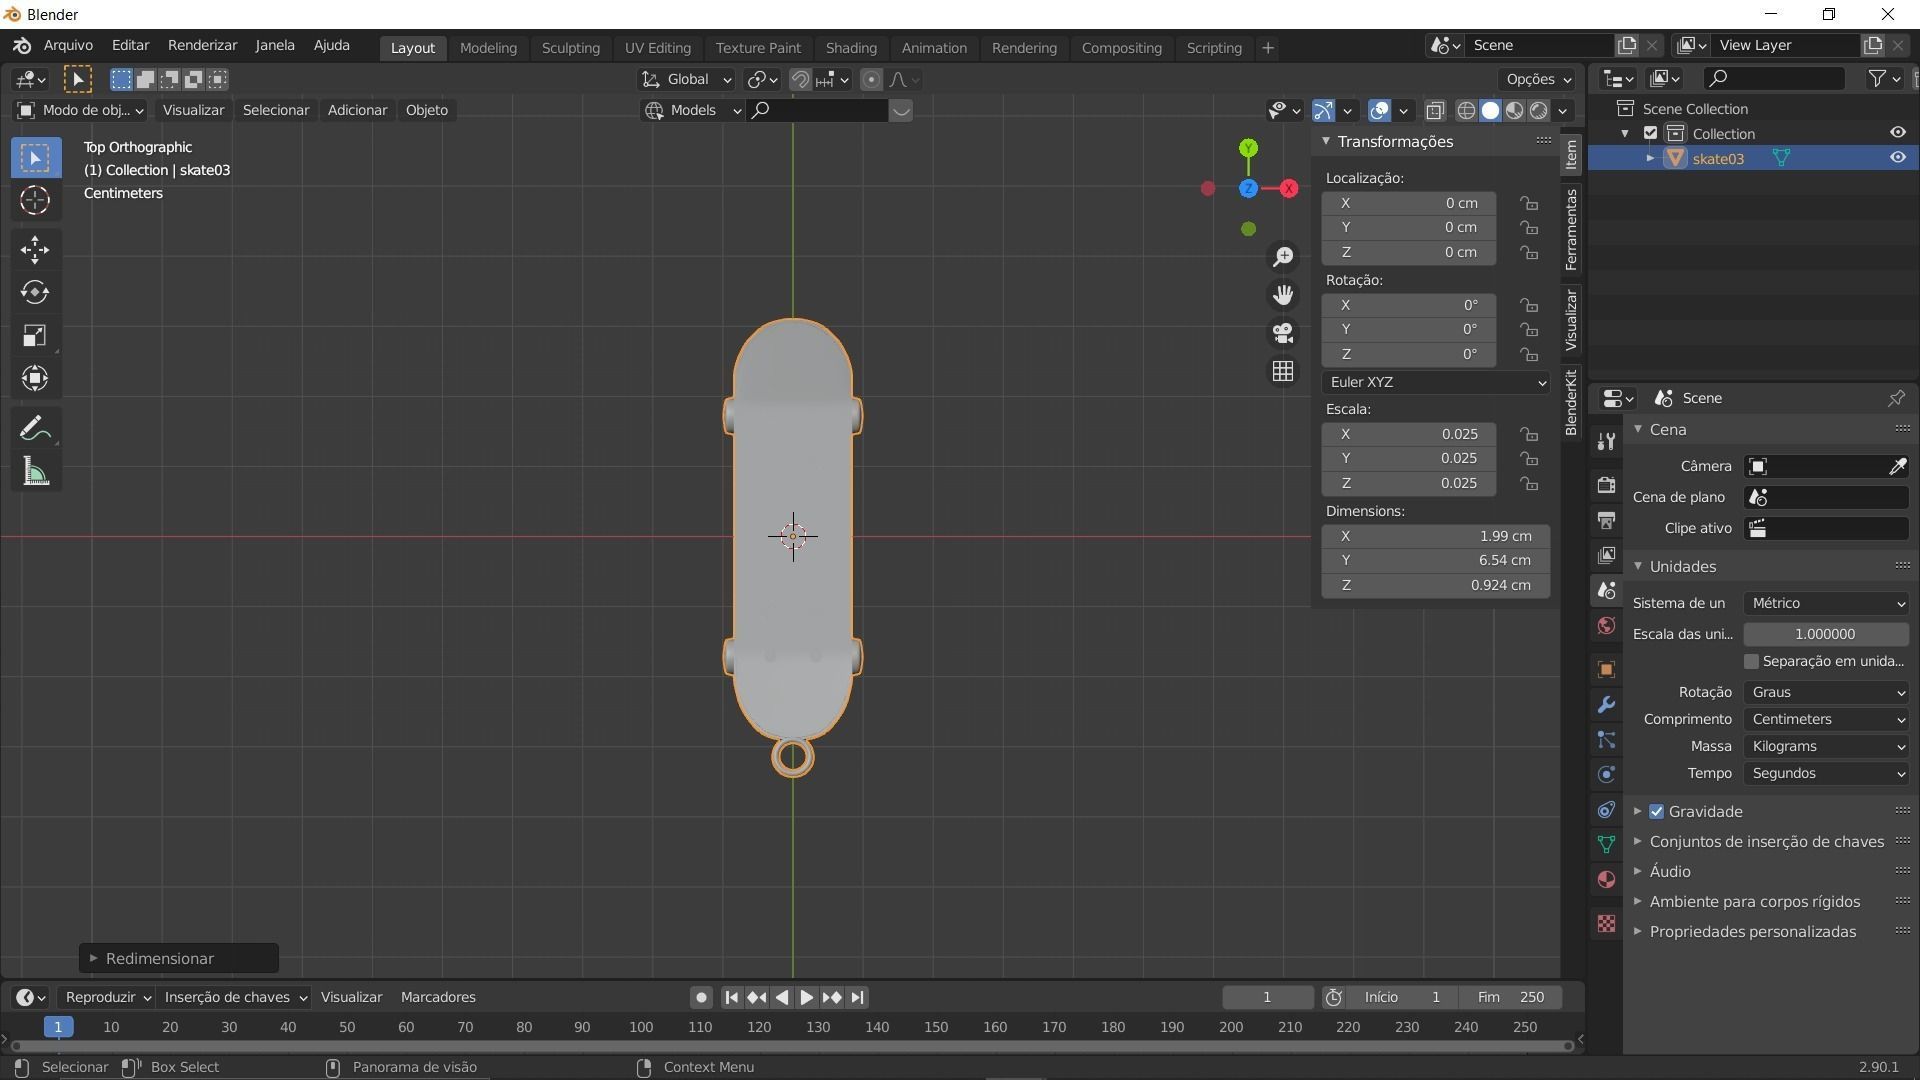Select the Scale tool
The image size is (1920, 1080).
pyautogui.click(x=35, y=336)
